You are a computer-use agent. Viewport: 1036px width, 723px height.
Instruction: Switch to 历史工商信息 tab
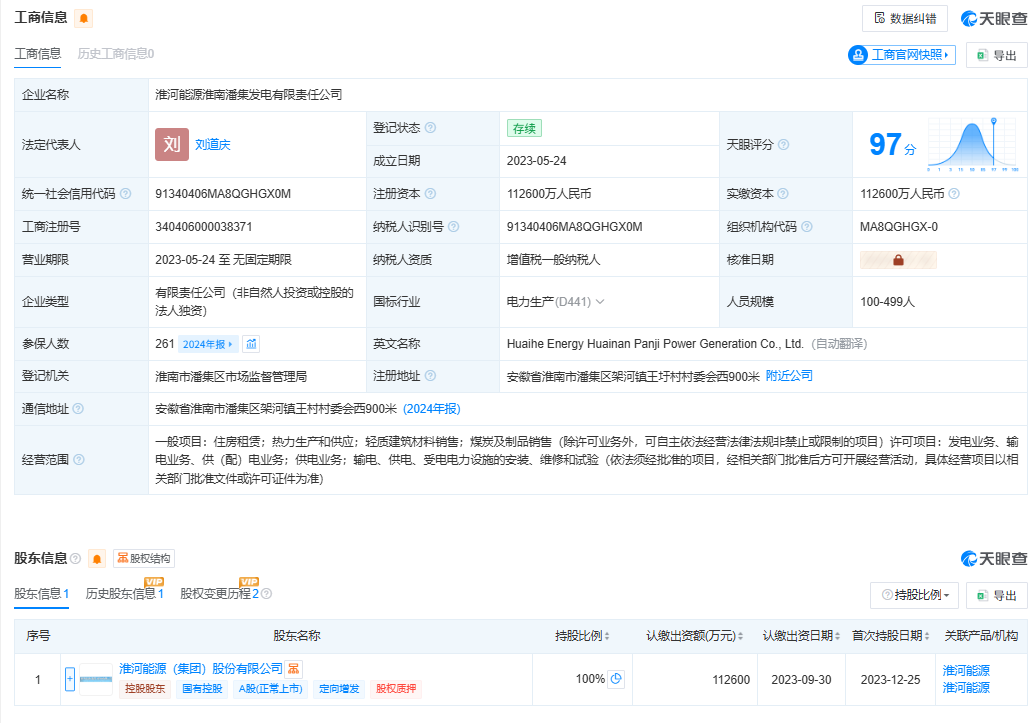click(x=115, y=54)
